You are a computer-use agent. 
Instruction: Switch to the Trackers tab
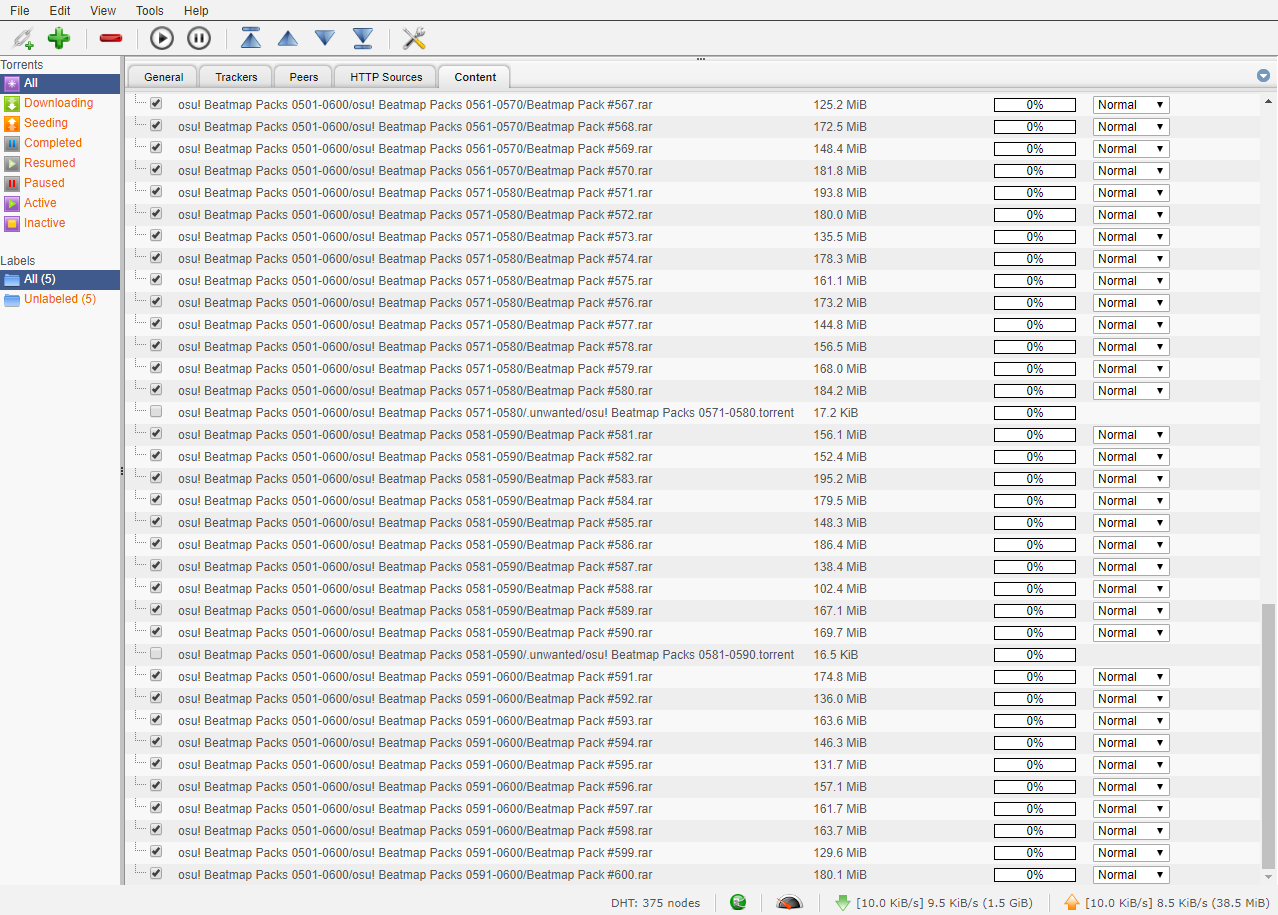(236, 77)
